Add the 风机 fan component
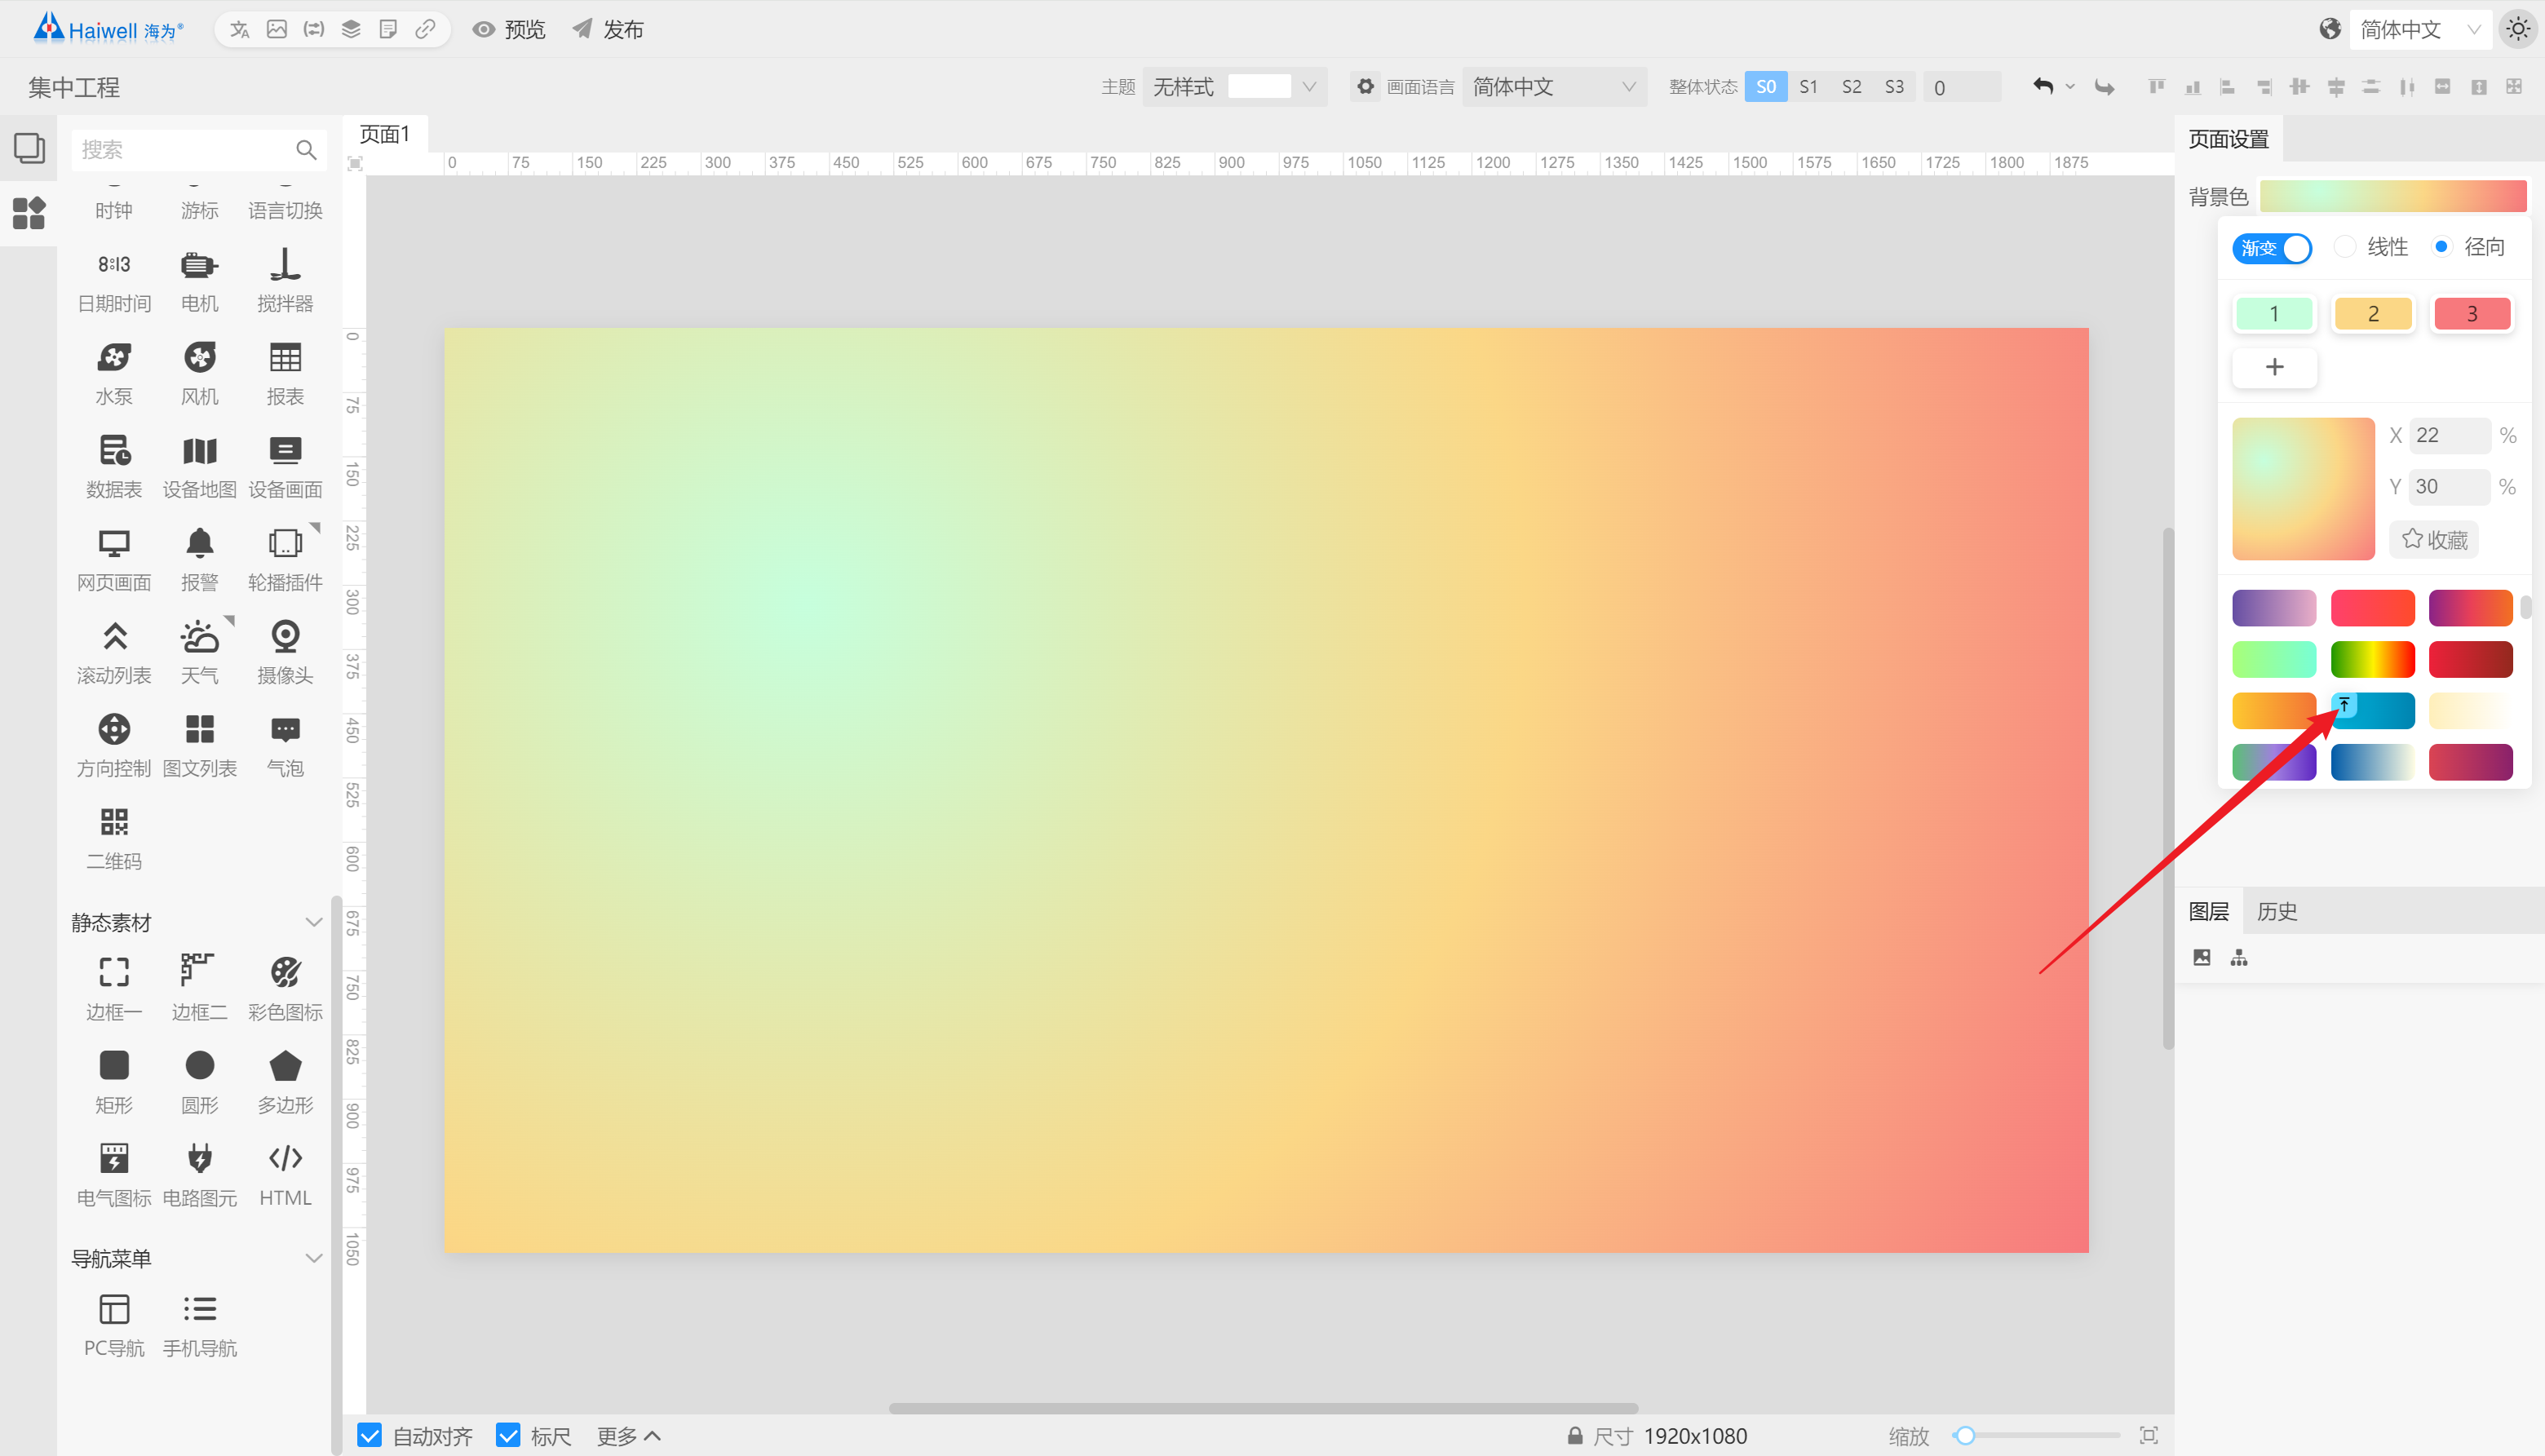Viewport: 2545px width, 1456px height. pyautogui.click(x=199, y=374)
